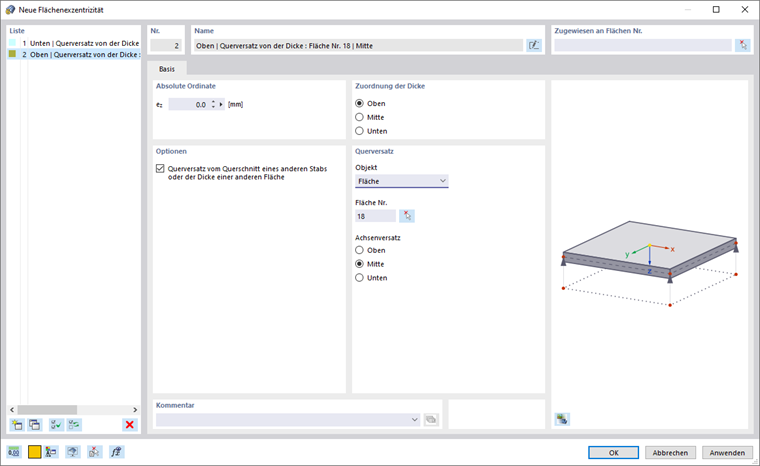This screenshot has height=466, width=760.
Task: Select Mitte under Achsenversatz
Action: [359, 264]
